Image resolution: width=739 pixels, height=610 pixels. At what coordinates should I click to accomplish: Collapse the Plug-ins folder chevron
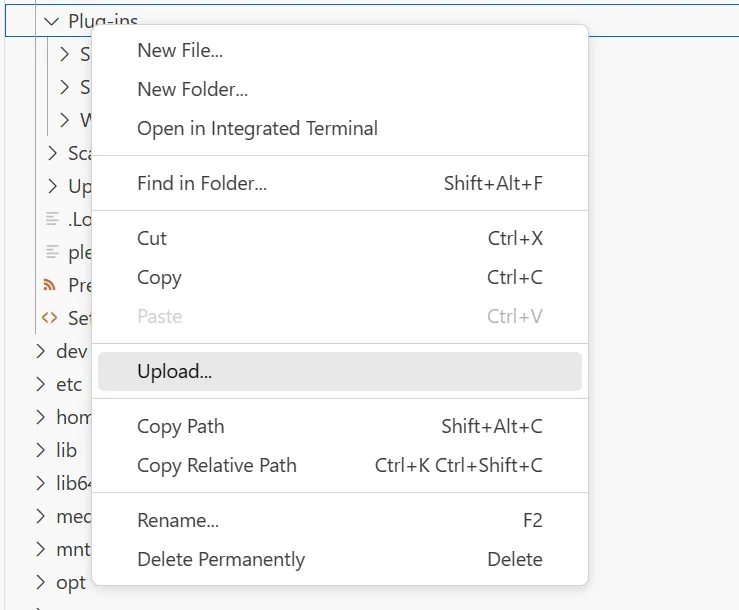coord(52,21)
